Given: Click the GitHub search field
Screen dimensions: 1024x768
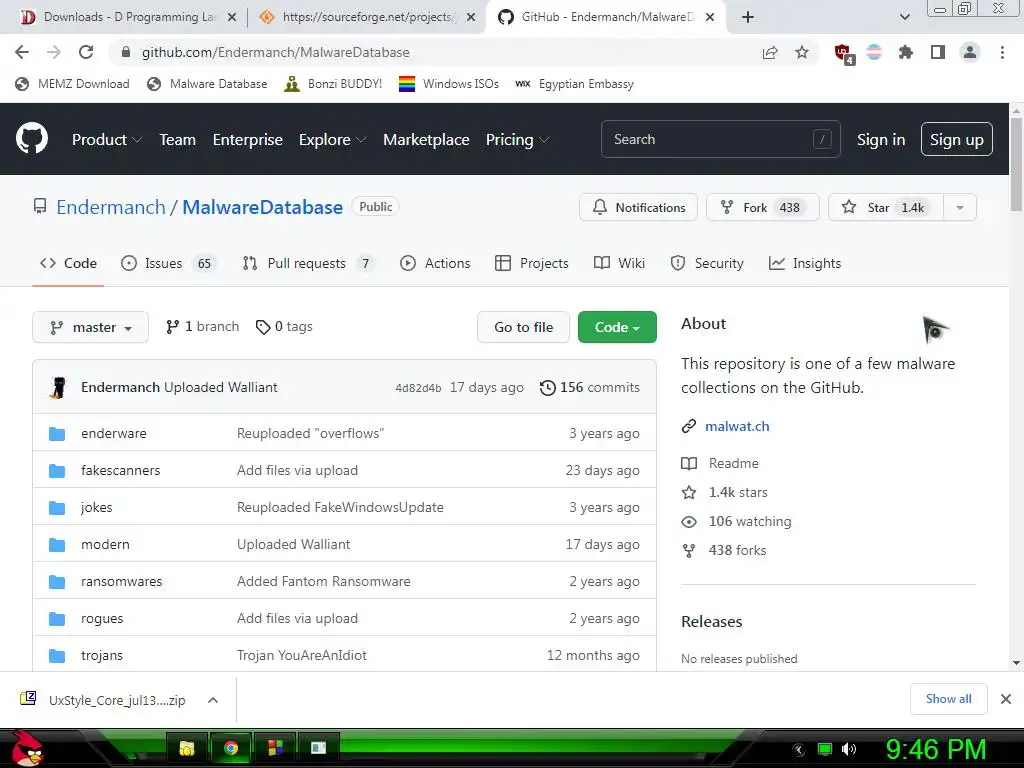Looking at the screenshot, I should point(720,139).
